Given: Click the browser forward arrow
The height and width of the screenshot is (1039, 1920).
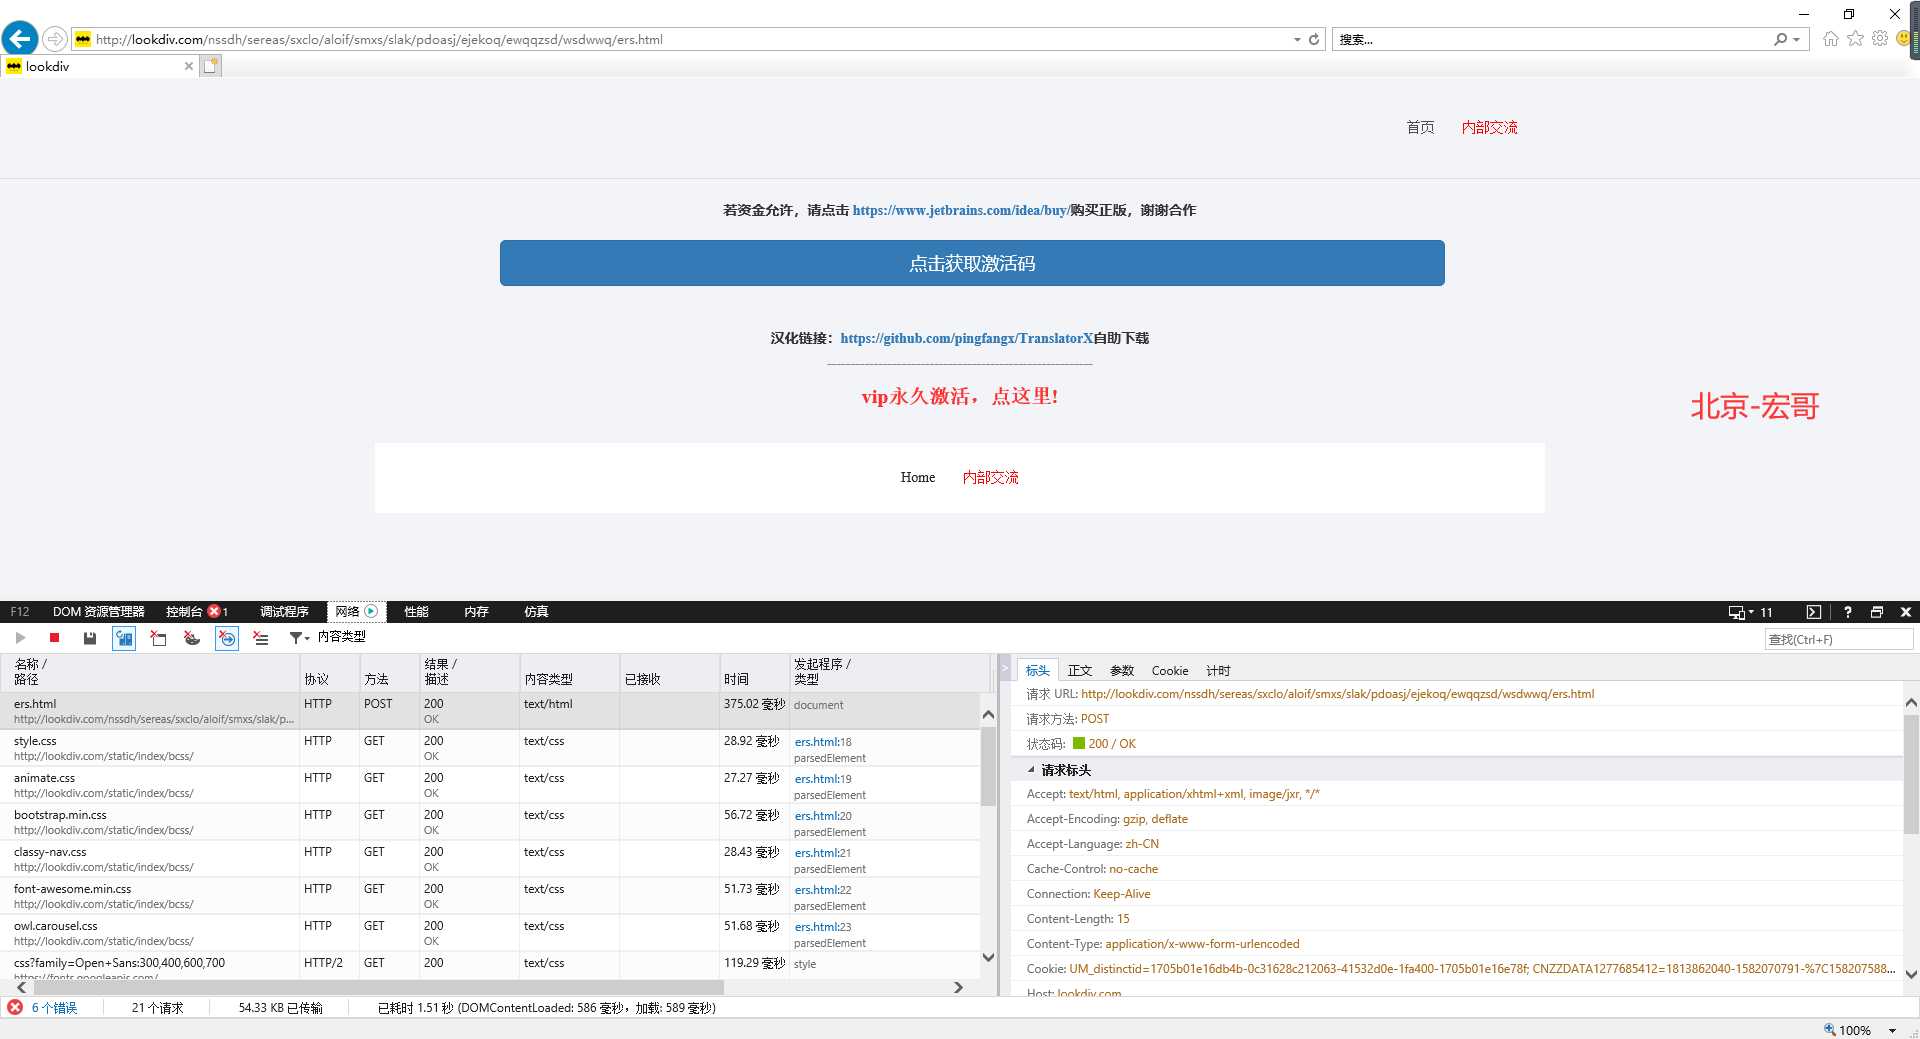Looking at the screenshot, I should pos(55,39).
